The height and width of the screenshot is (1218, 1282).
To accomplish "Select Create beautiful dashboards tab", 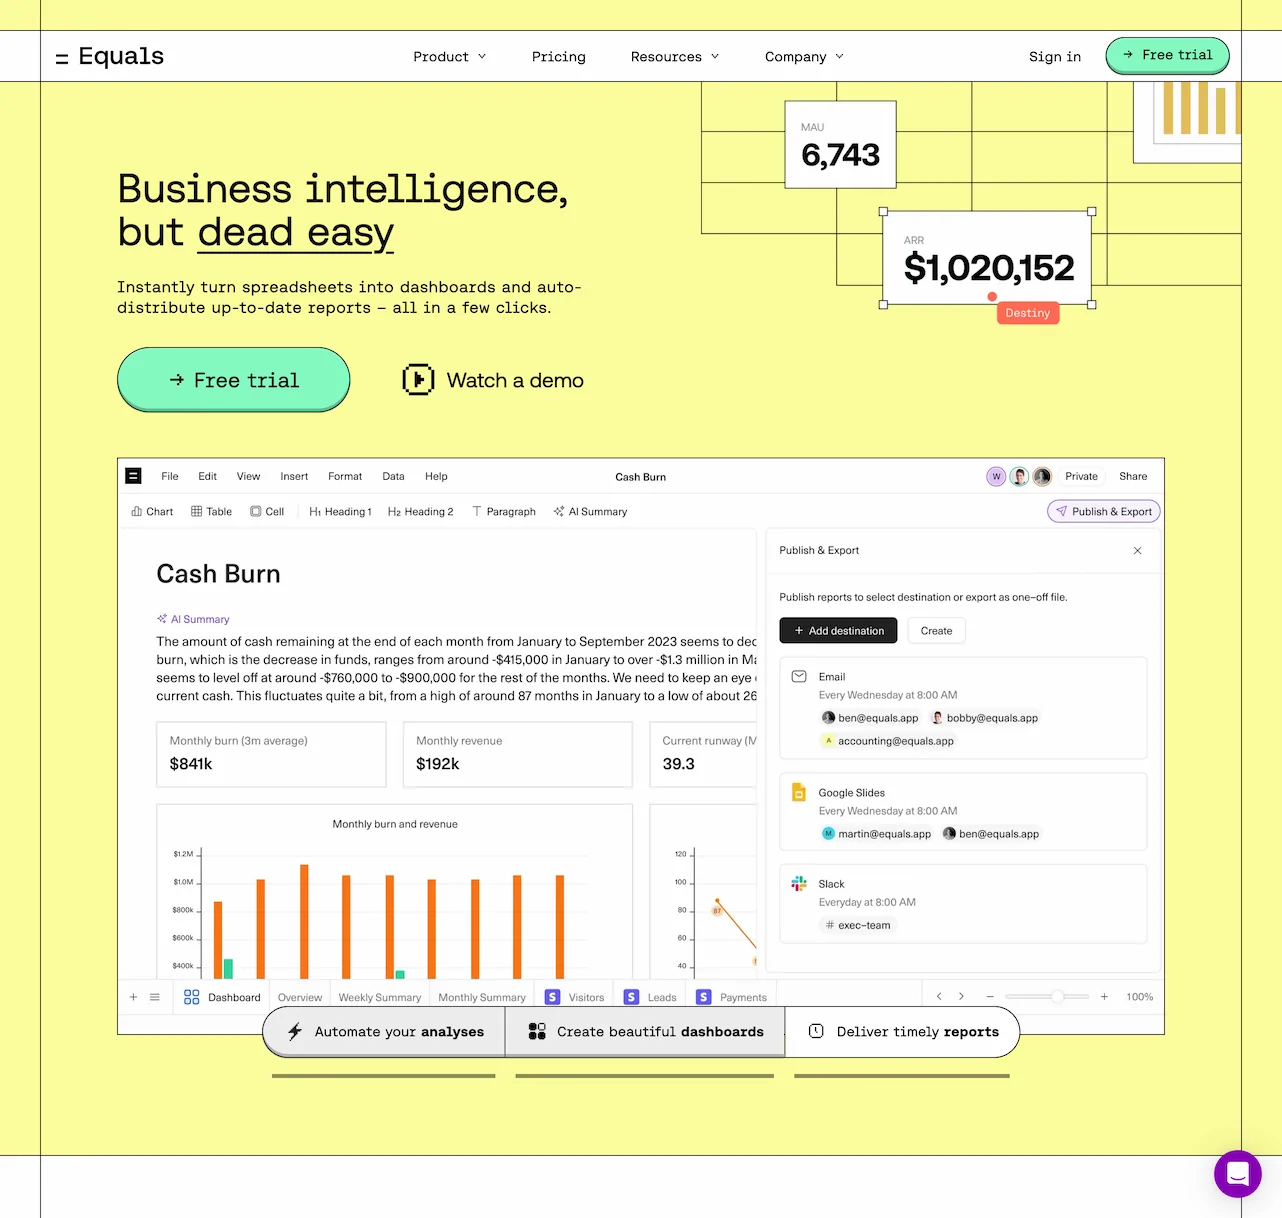I will (x=645, y=1032).
